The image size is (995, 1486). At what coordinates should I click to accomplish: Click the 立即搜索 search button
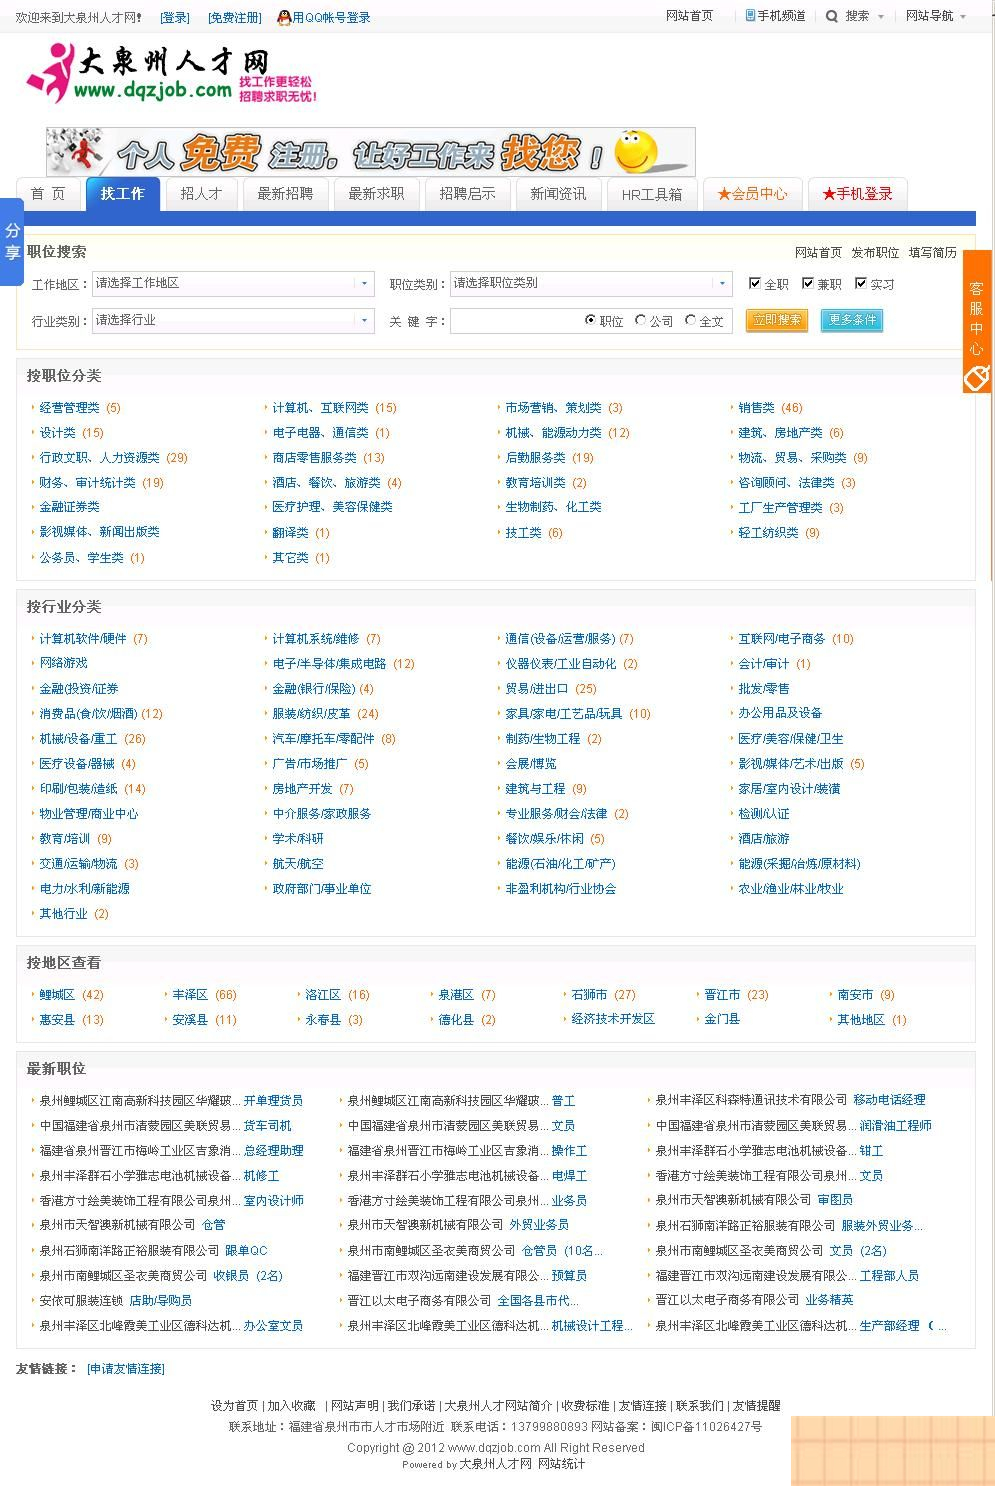pos(777,320)
